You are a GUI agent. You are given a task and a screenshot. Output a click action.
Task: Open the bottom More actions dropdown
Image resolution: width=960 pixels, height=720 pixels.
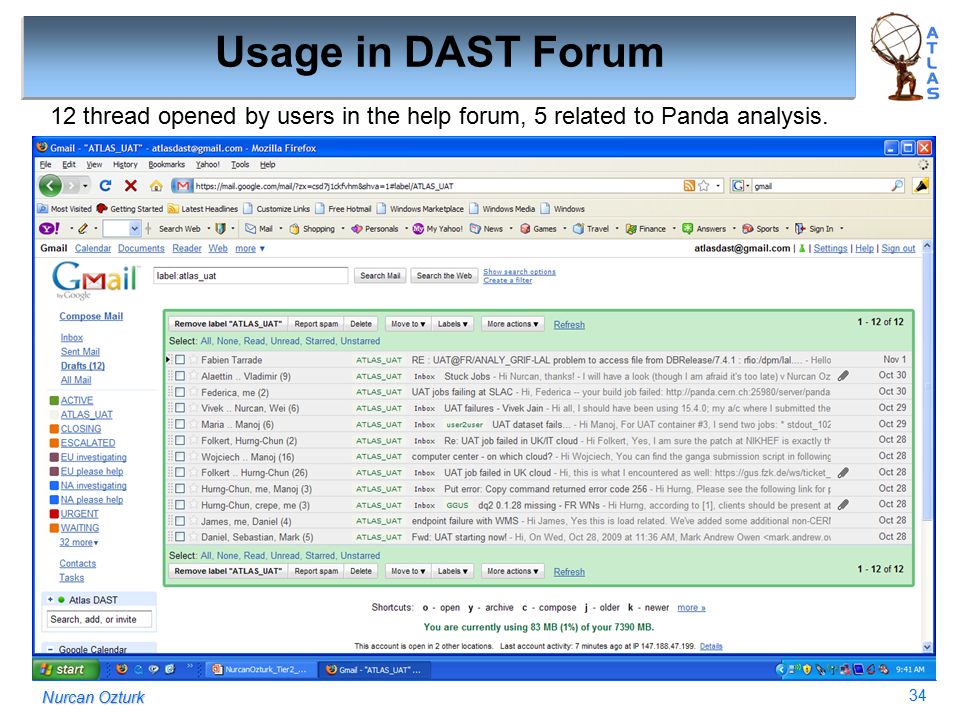[512, 571]
